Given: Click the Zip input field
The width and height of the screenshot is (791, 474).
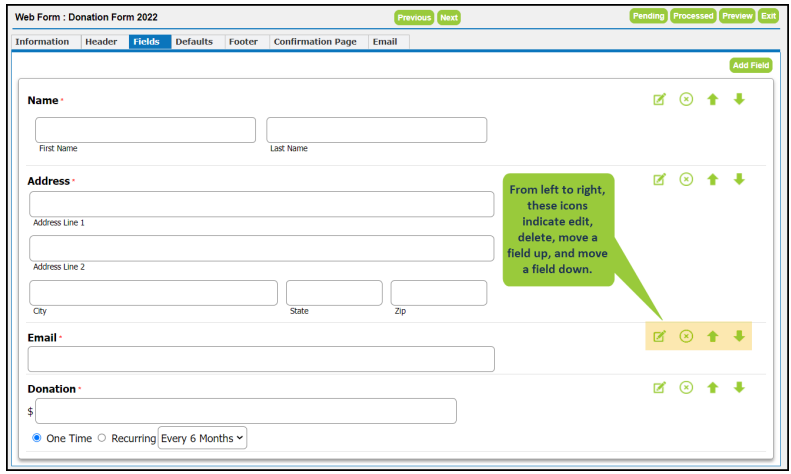Looking at the screenshot, I should pyautogui.click(x=439, y=293).
